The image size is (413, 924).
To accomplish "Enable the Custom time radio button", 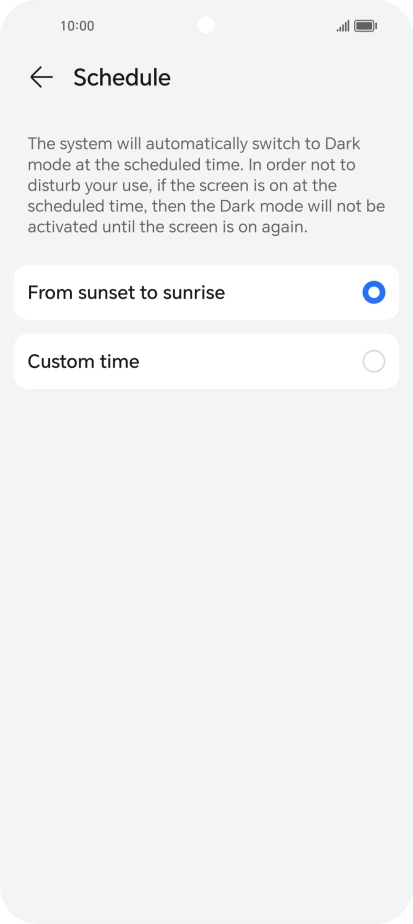I will point(374,361).
